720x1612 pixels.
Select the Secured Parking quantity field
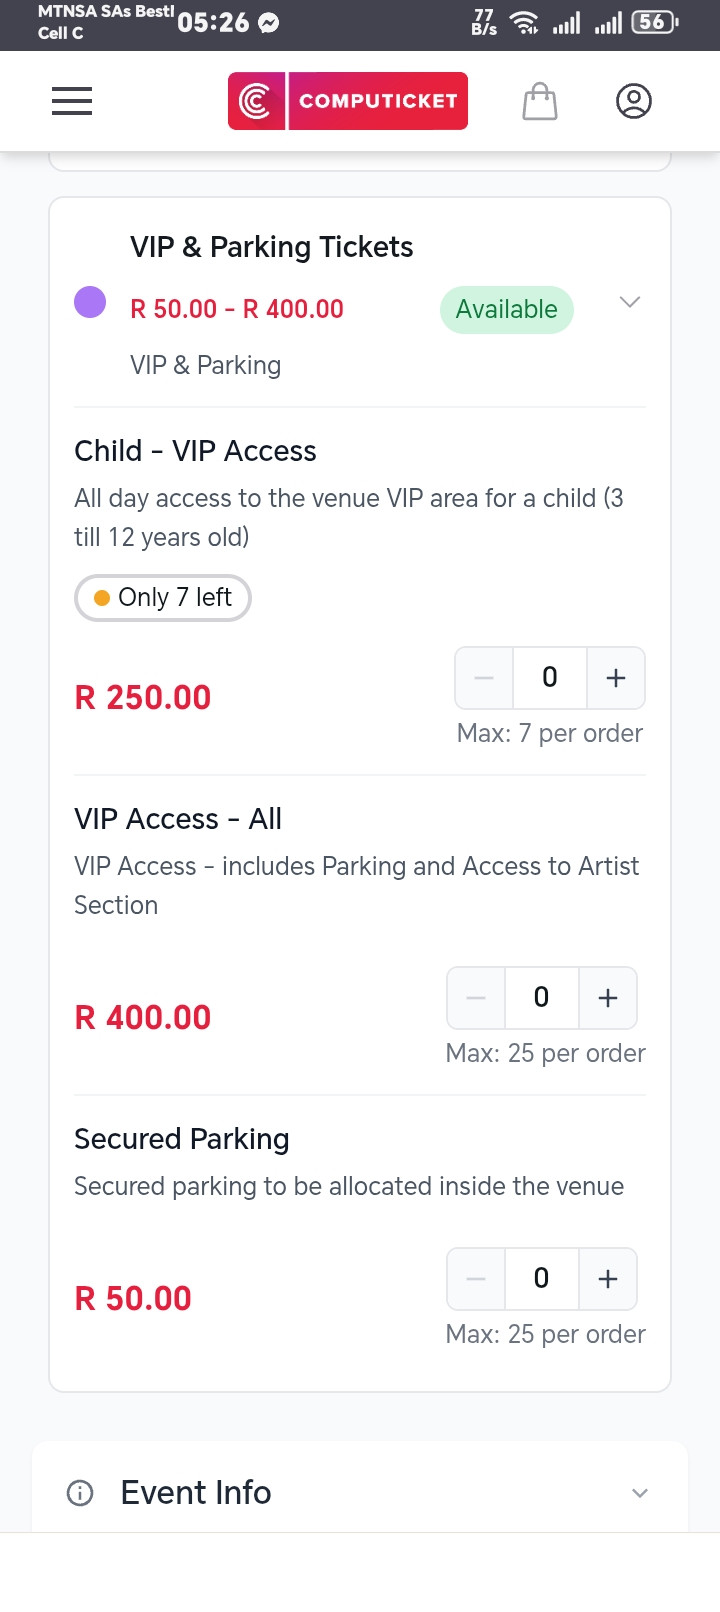[541, 1279]
